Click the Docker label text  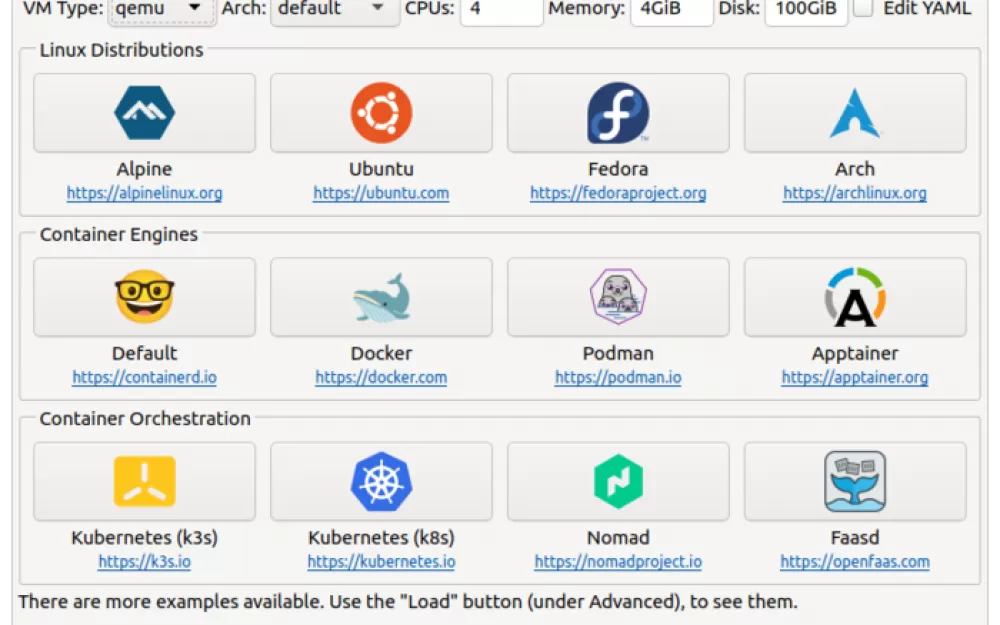(x=381, y=353)
